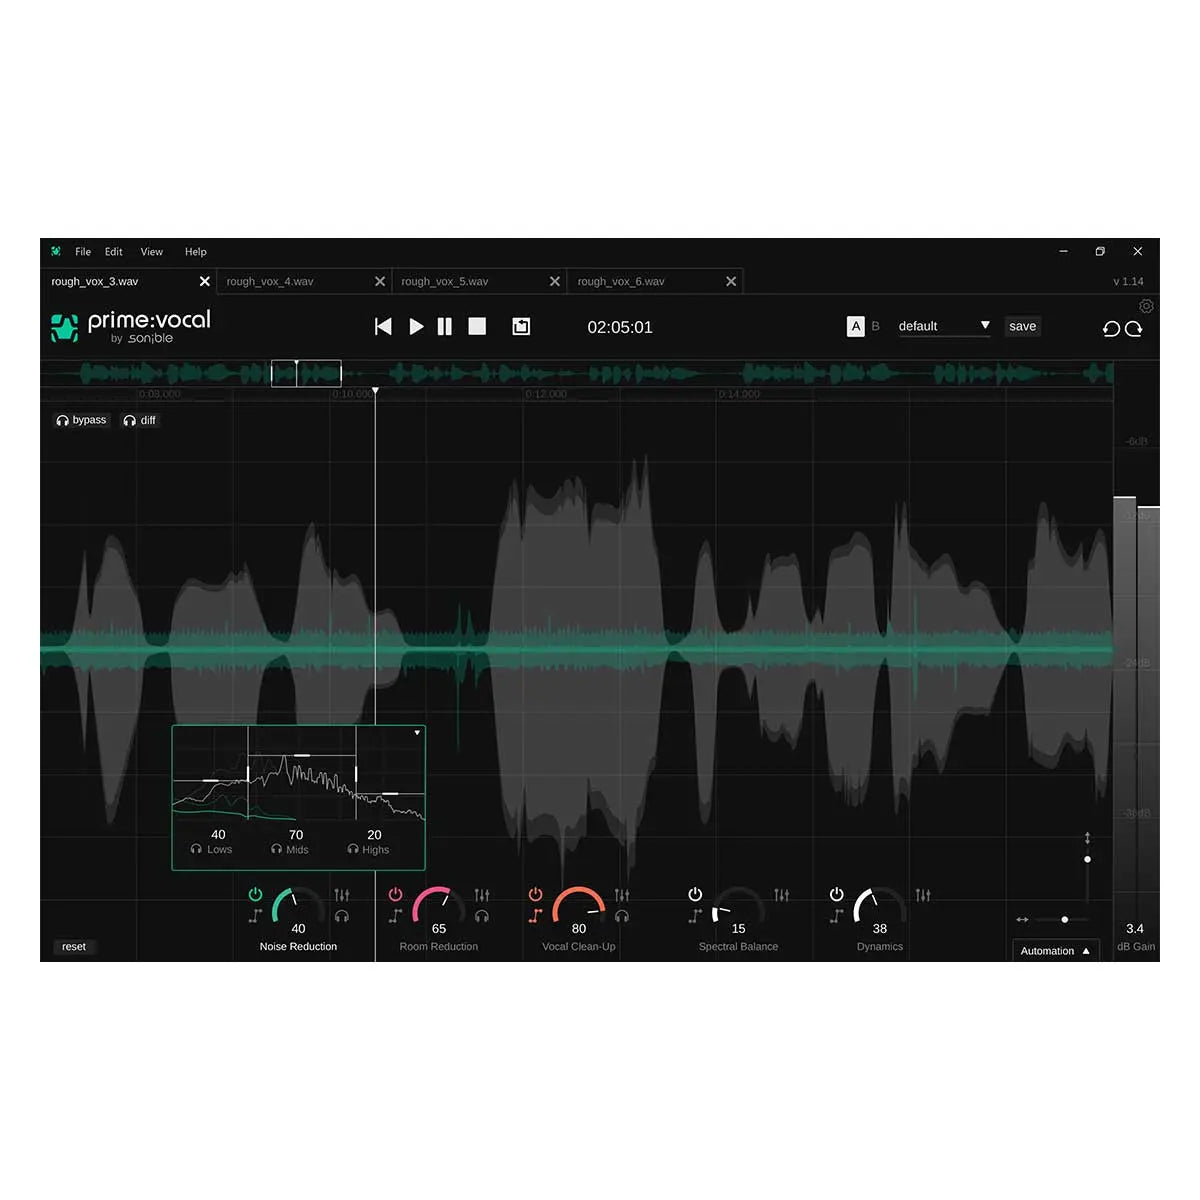Open the settings gear
Viewport: 1200px width, 1200px height.
(x=1146, y=306)
